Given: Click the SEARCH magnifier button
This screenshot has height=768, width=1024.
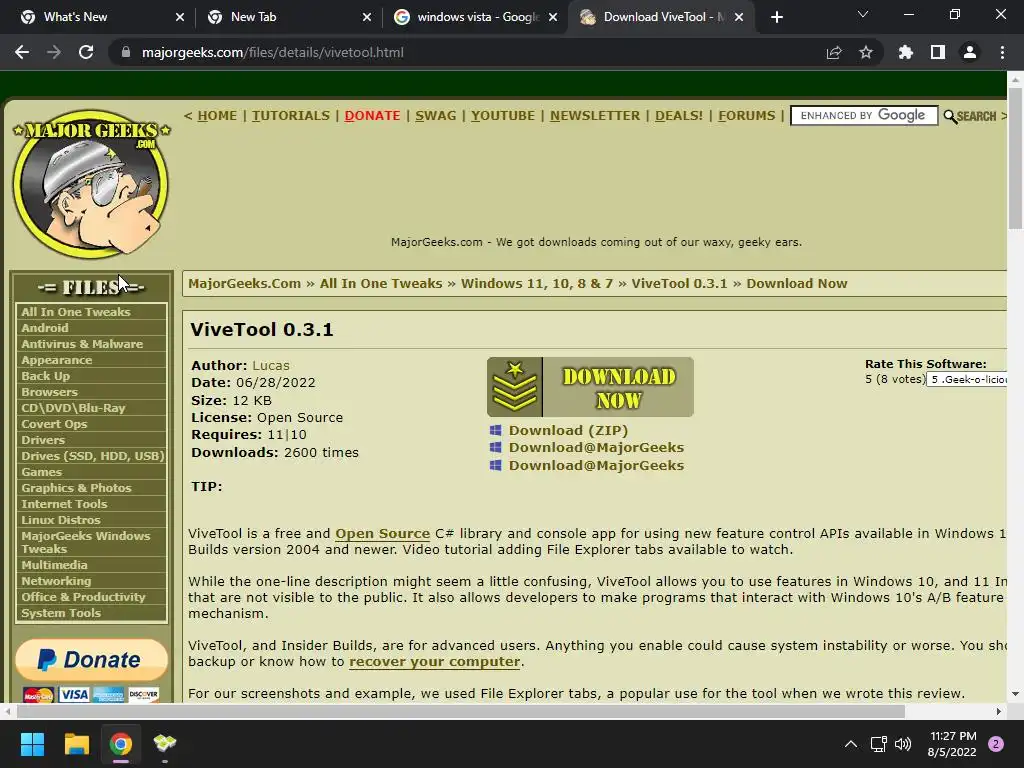Looking at the screenshot, I should (970, 116).
